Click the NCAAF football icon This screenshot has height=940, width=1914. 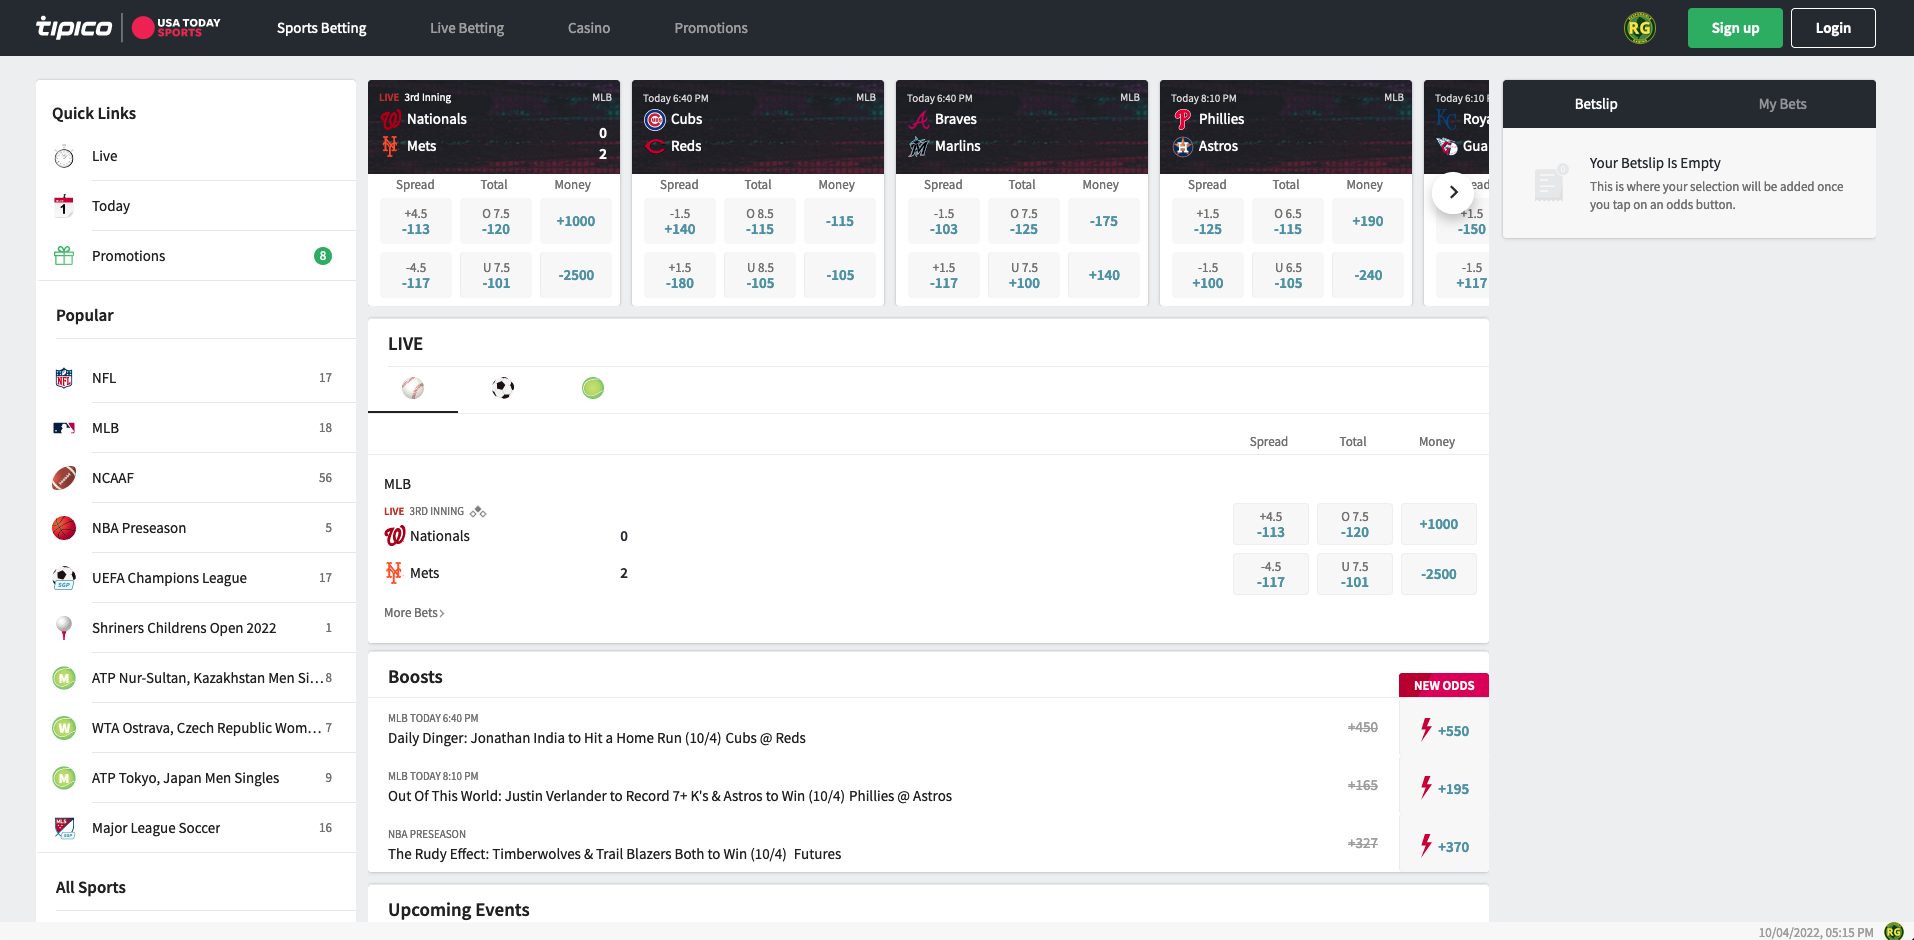[x=64, y=478]
